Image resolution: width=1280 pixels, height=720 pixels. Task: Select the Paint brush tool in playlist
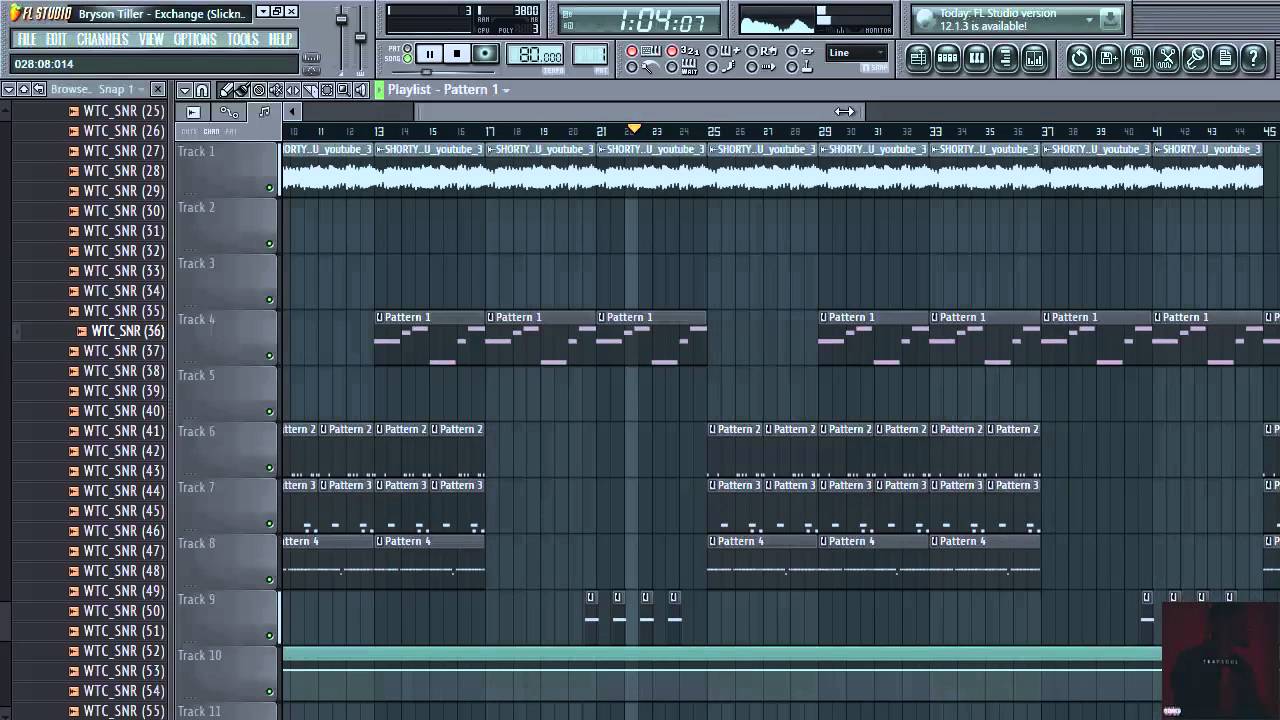[243, 90]
